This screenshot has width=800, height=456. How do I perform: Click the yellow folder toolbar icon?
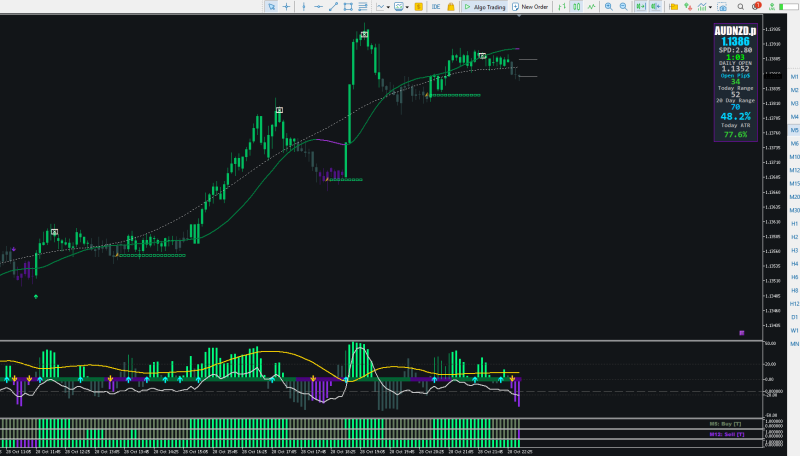(x=673, y=7)
